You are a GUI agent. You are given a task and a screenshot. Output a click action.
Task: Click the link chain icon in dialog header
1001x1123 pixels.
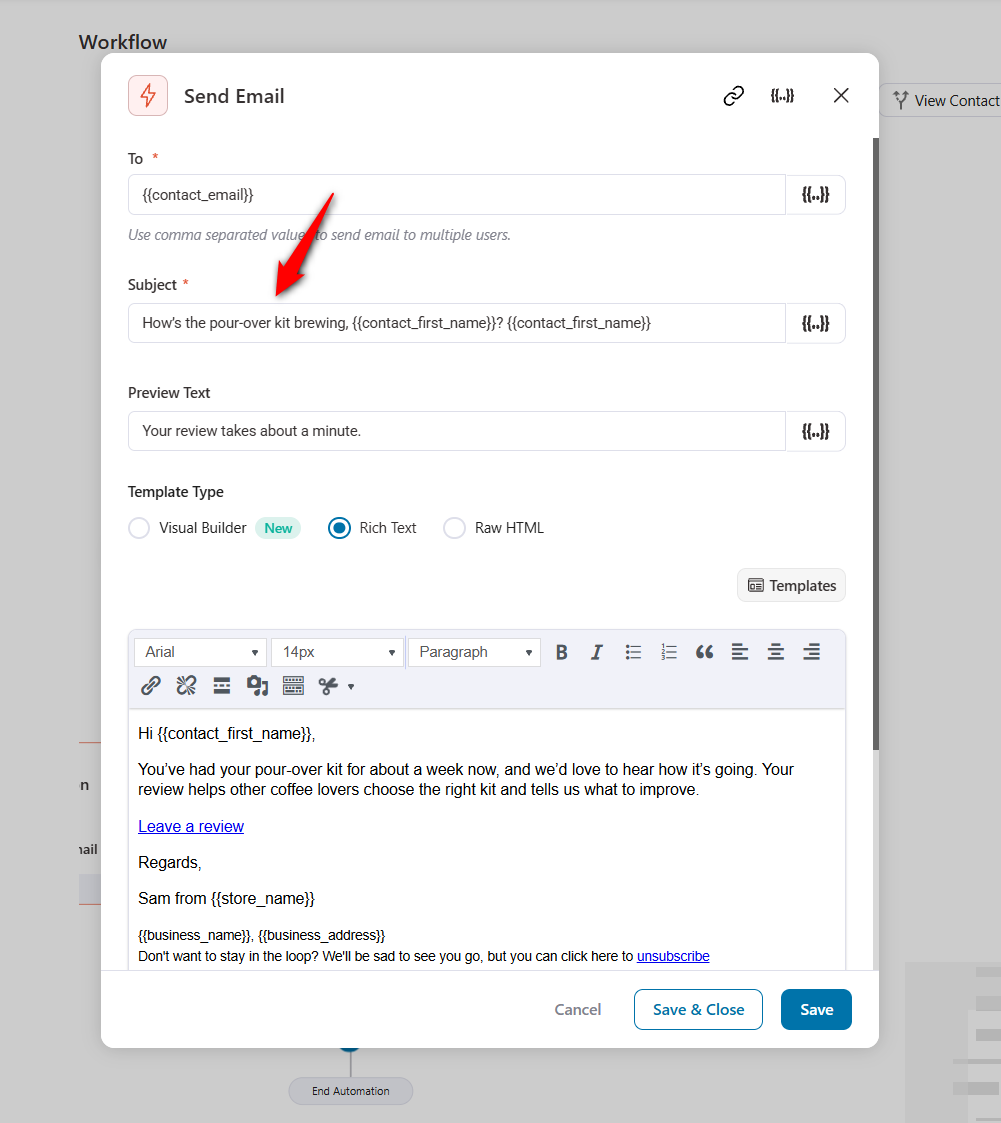734,95
